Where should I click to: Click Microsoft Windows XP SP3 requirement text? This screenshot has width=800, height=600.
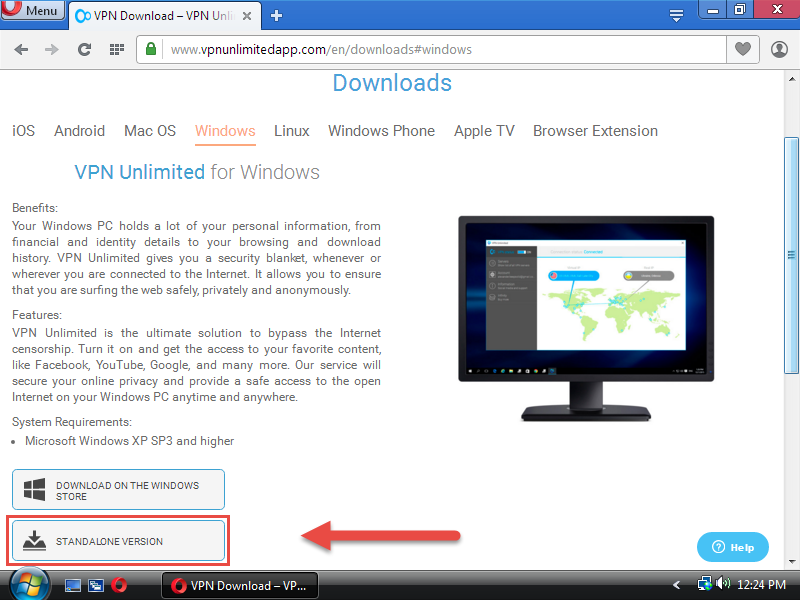pyautogui.click(x=130, y=441)
